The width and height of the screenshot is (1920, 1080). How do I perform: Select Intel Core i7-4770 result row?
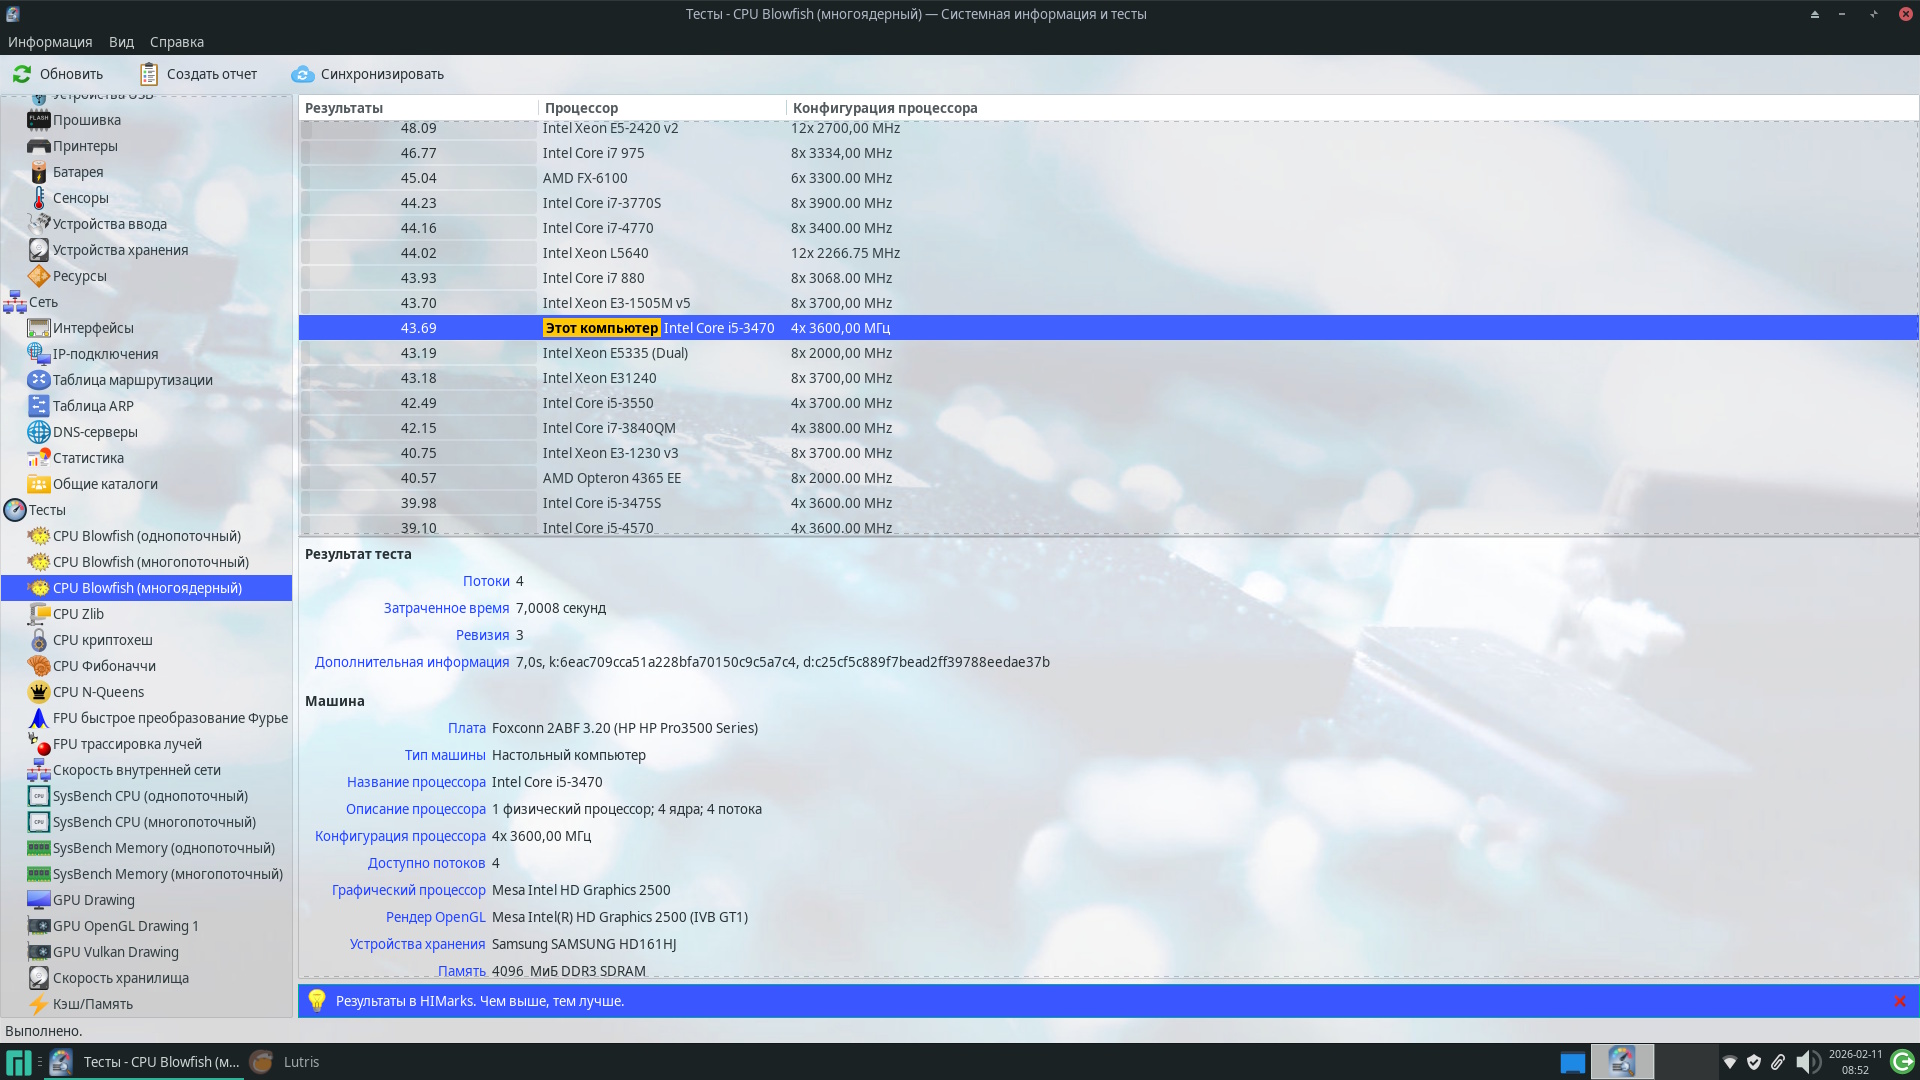pos(598,228)
